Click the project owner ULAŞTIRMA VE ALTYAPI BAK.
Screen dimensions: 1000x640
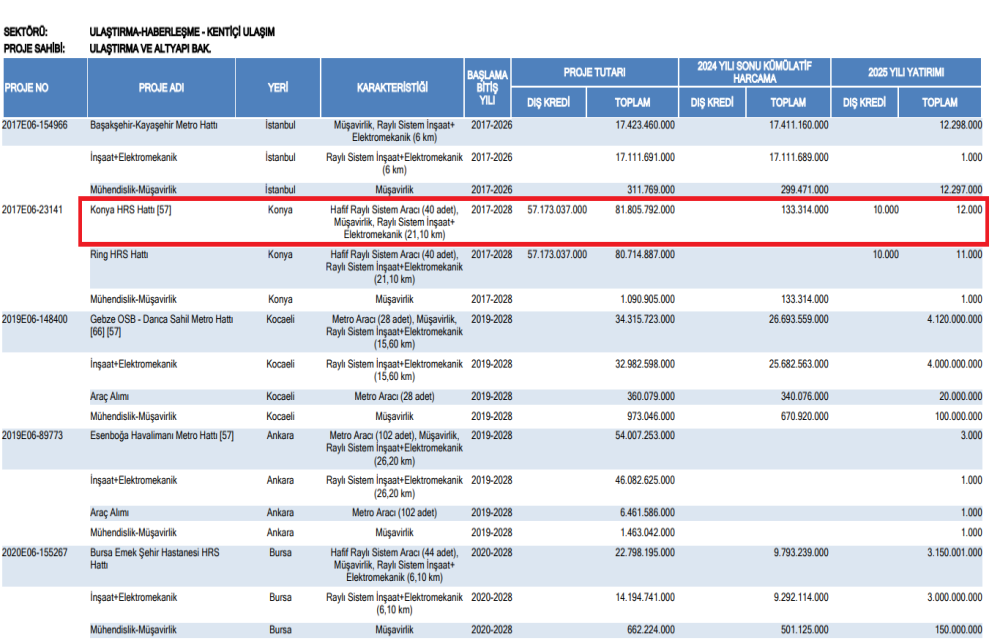tap(150, 47)
